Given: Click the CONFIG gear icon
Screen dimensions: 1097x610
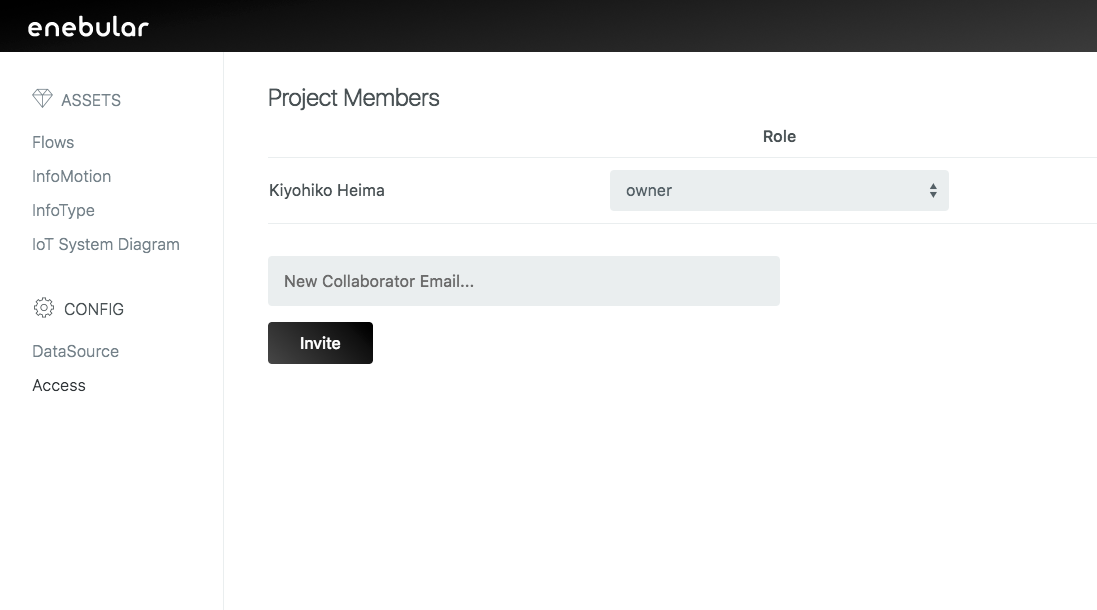Looking at the screenshot, I should (x=42, y=308).
